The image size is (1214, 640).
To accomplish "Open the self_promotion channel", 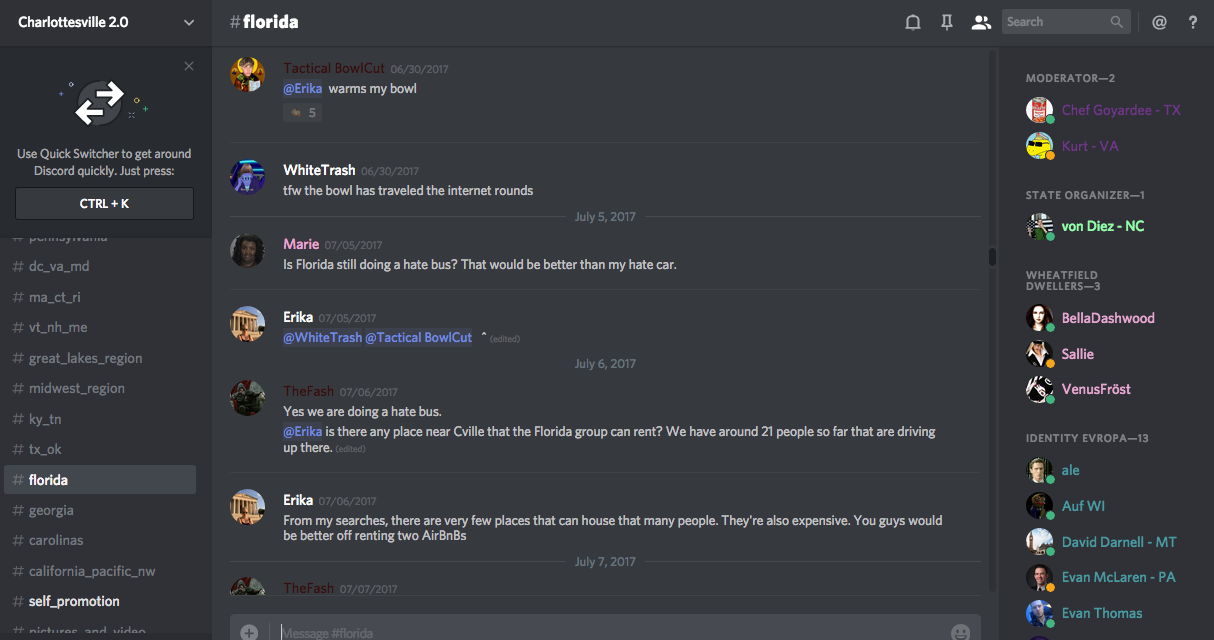I will (x=74, y=601).
